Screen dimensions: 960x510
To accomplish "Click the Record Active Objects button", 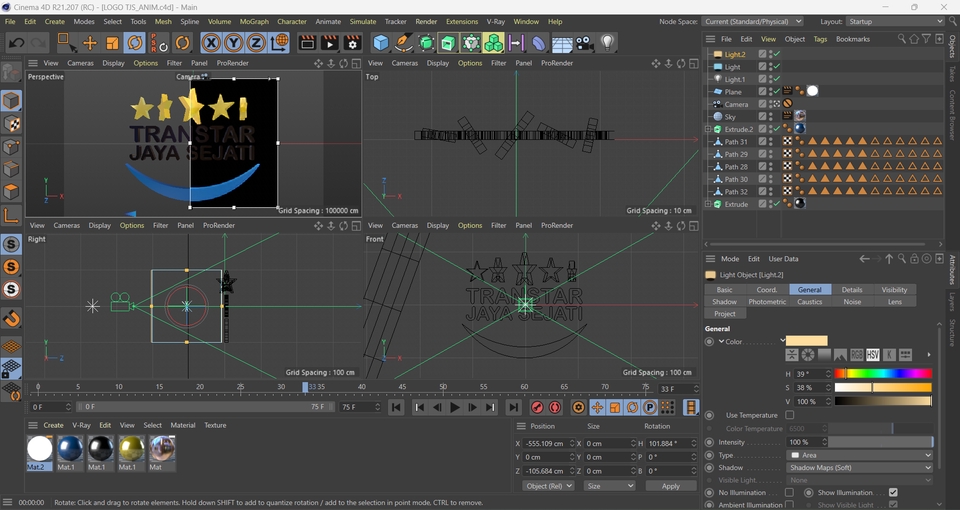I will point(537,407).
